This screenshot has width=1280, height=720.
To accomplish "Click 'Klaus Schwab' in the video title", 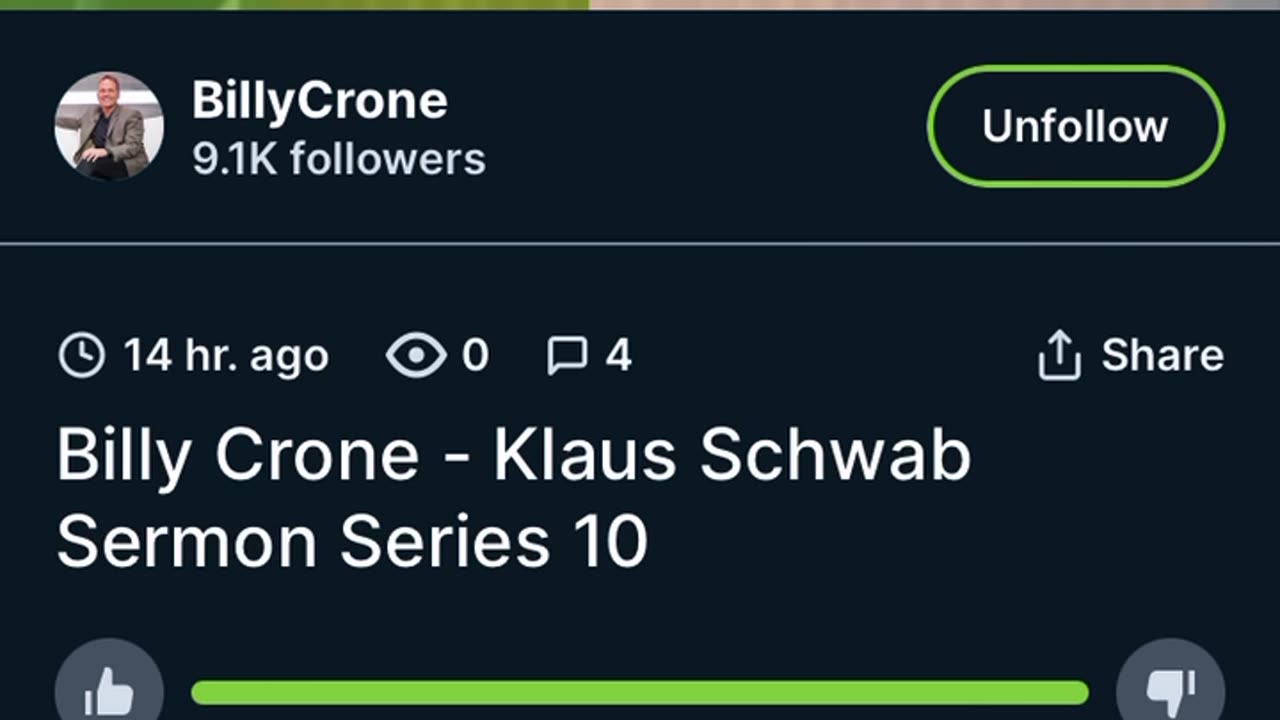I will tap(732, 455).
